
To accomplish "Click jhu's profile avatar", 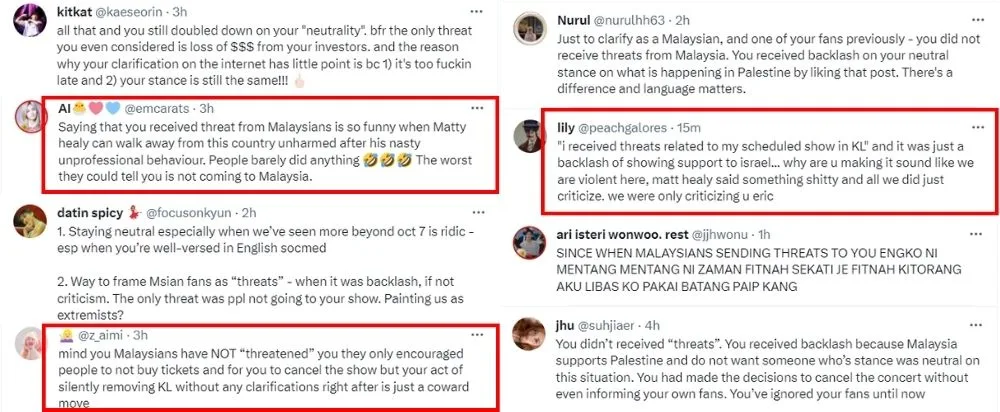I will tap(530, 332).
